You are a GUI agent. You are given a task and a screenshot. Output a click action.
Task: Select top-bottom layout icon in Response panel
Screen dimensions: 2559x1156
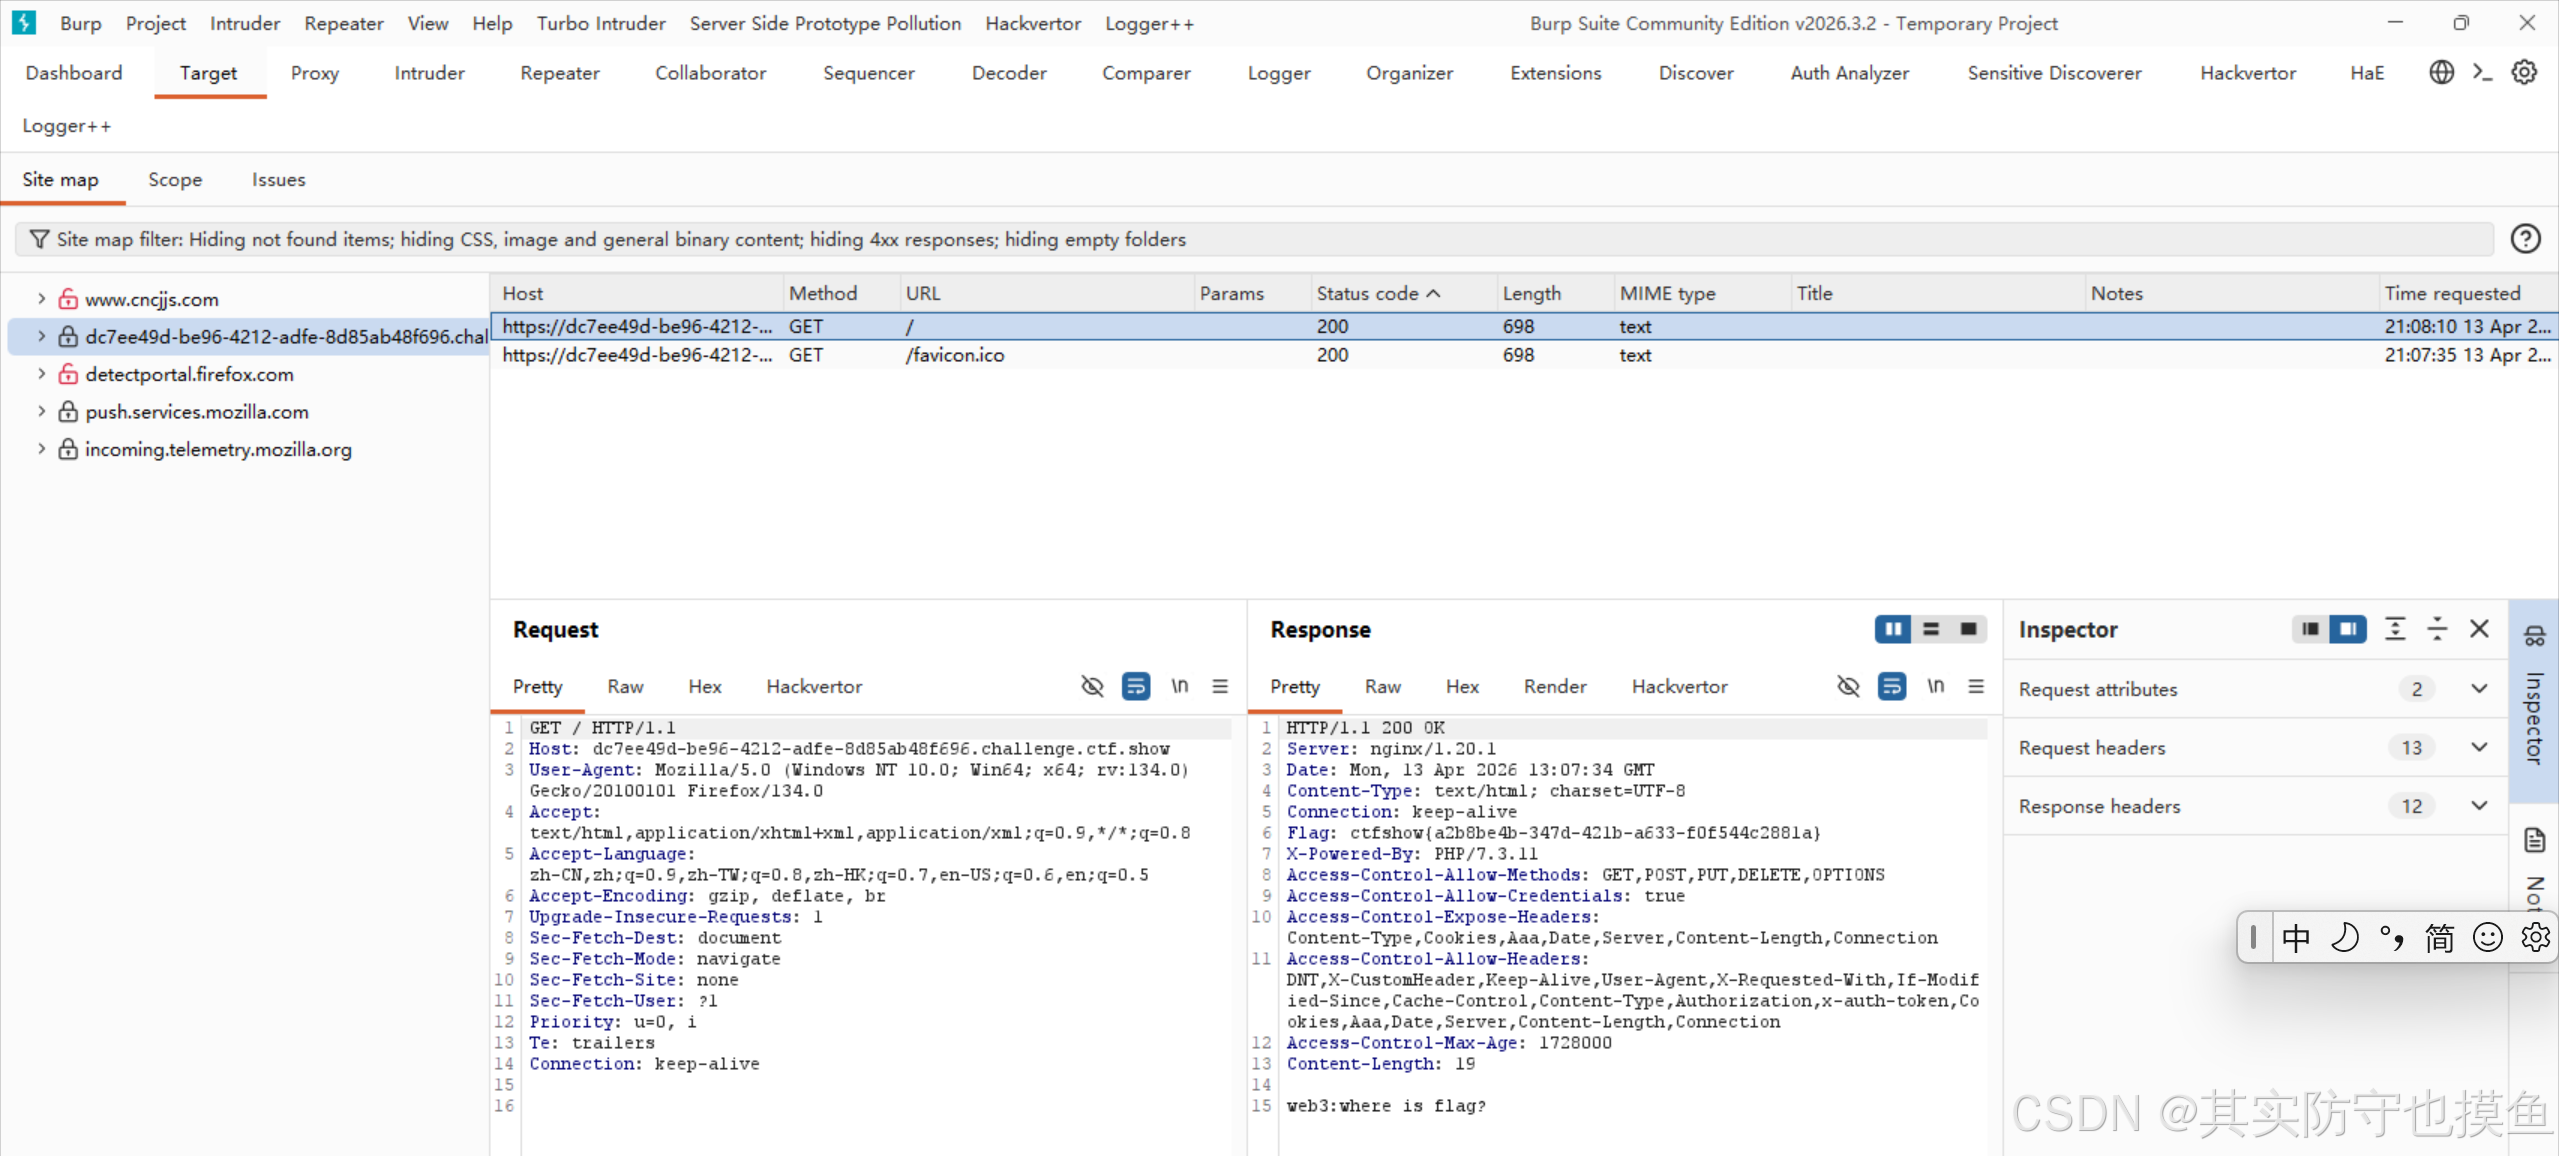tap(1930, 629)
